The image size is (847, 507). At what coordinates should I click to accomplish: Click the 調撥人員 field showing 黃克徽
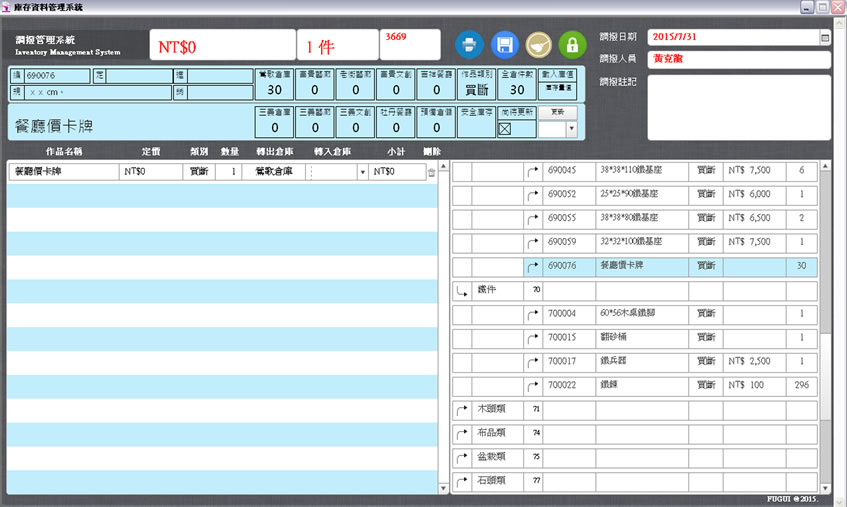tap(738, 59)
